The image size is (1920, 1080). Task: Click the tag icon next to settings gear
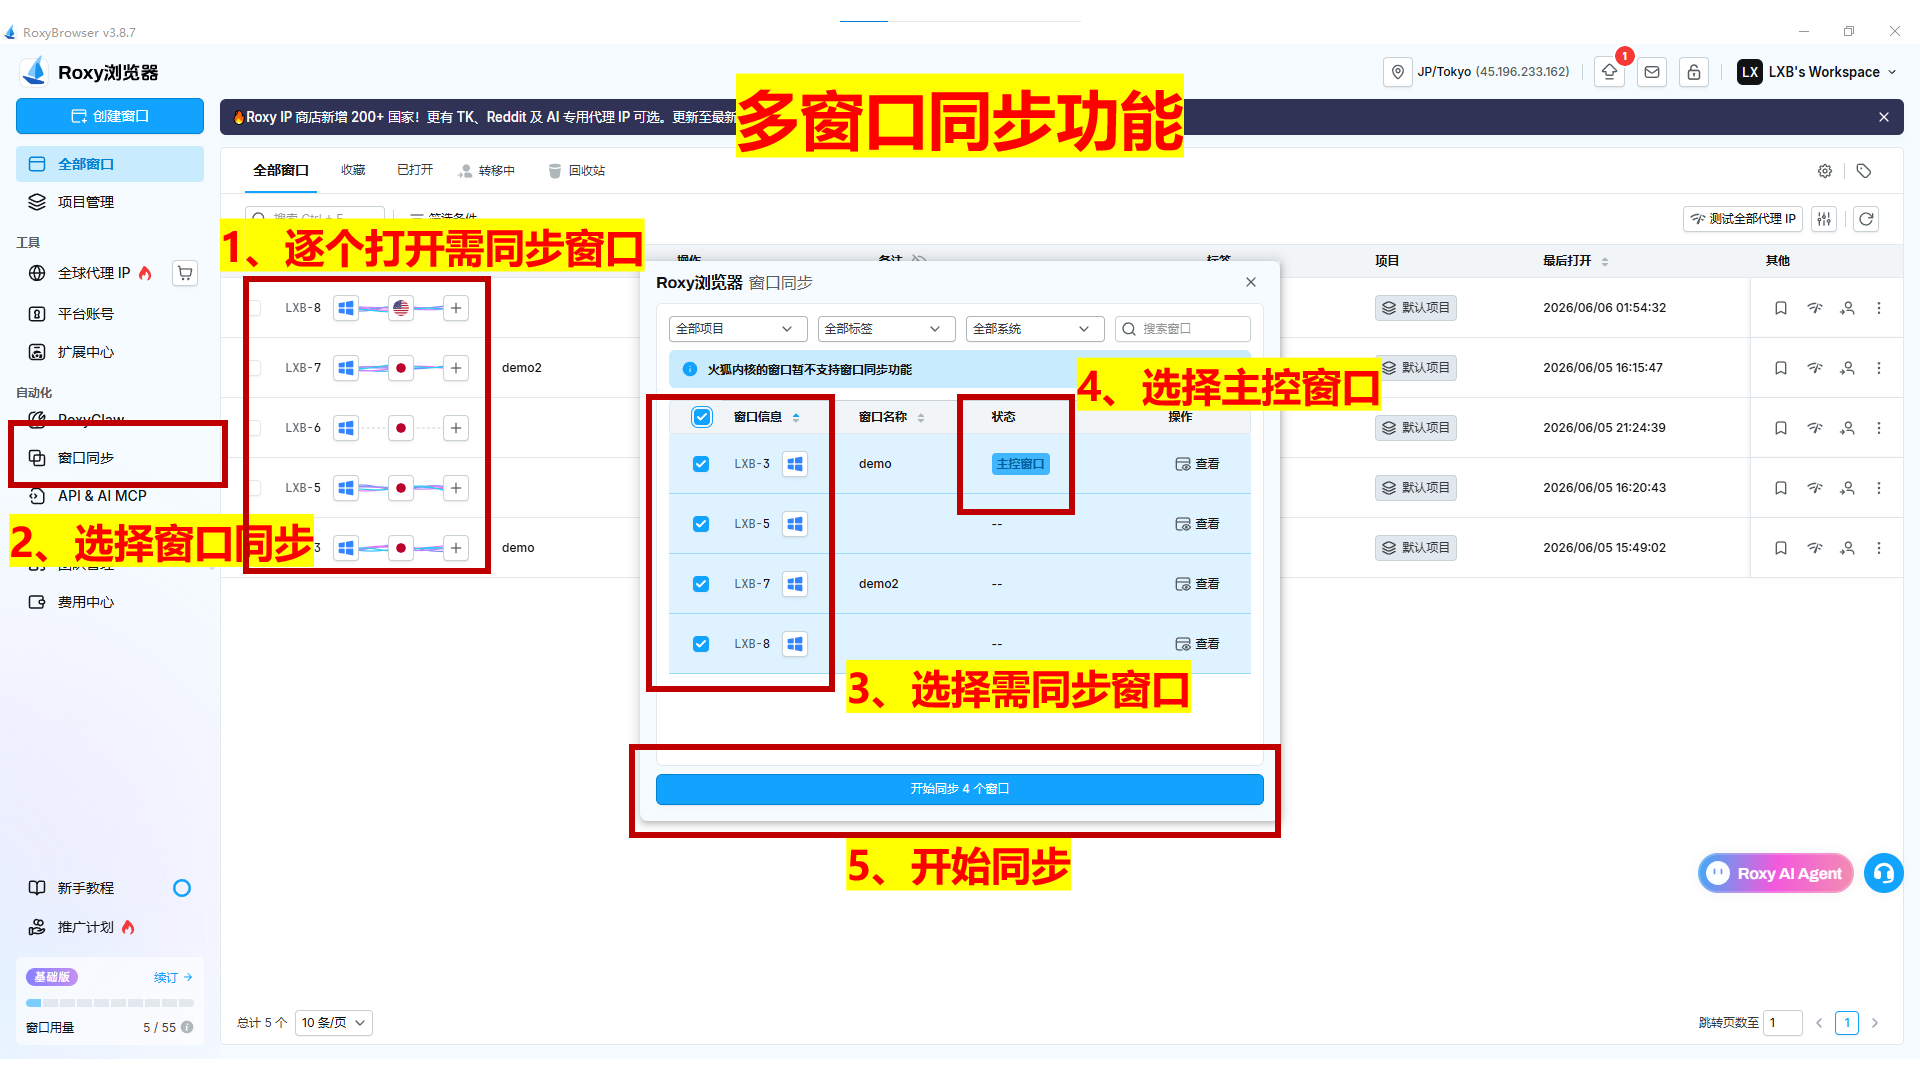[x=1864, y=171]
